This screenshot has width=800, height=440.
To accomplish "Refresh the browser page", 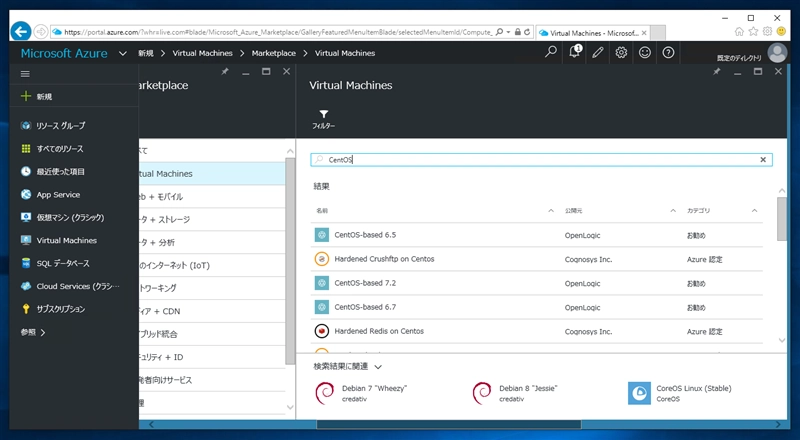I will (527, 32).
